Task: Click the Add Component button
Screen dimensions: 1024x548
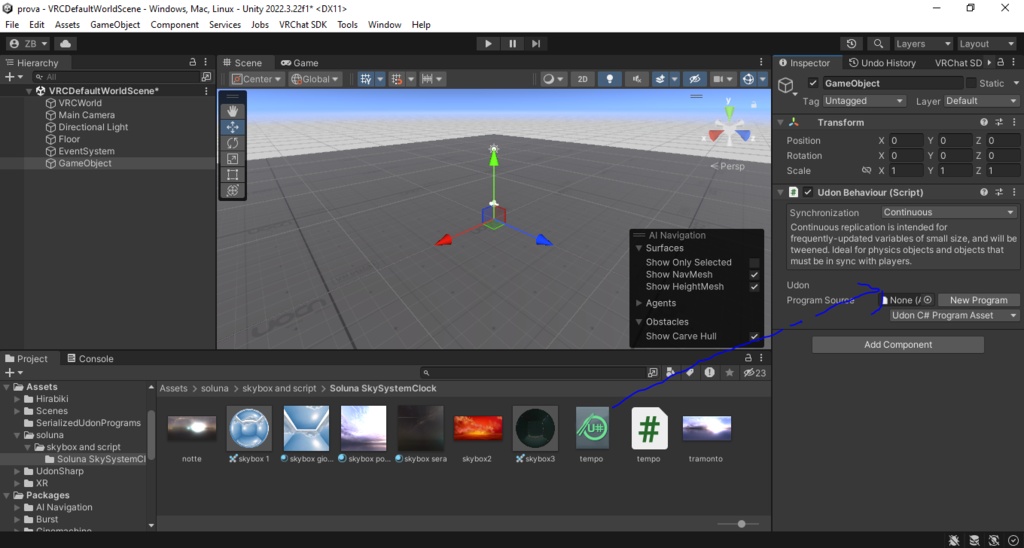Action: (898, 345)
